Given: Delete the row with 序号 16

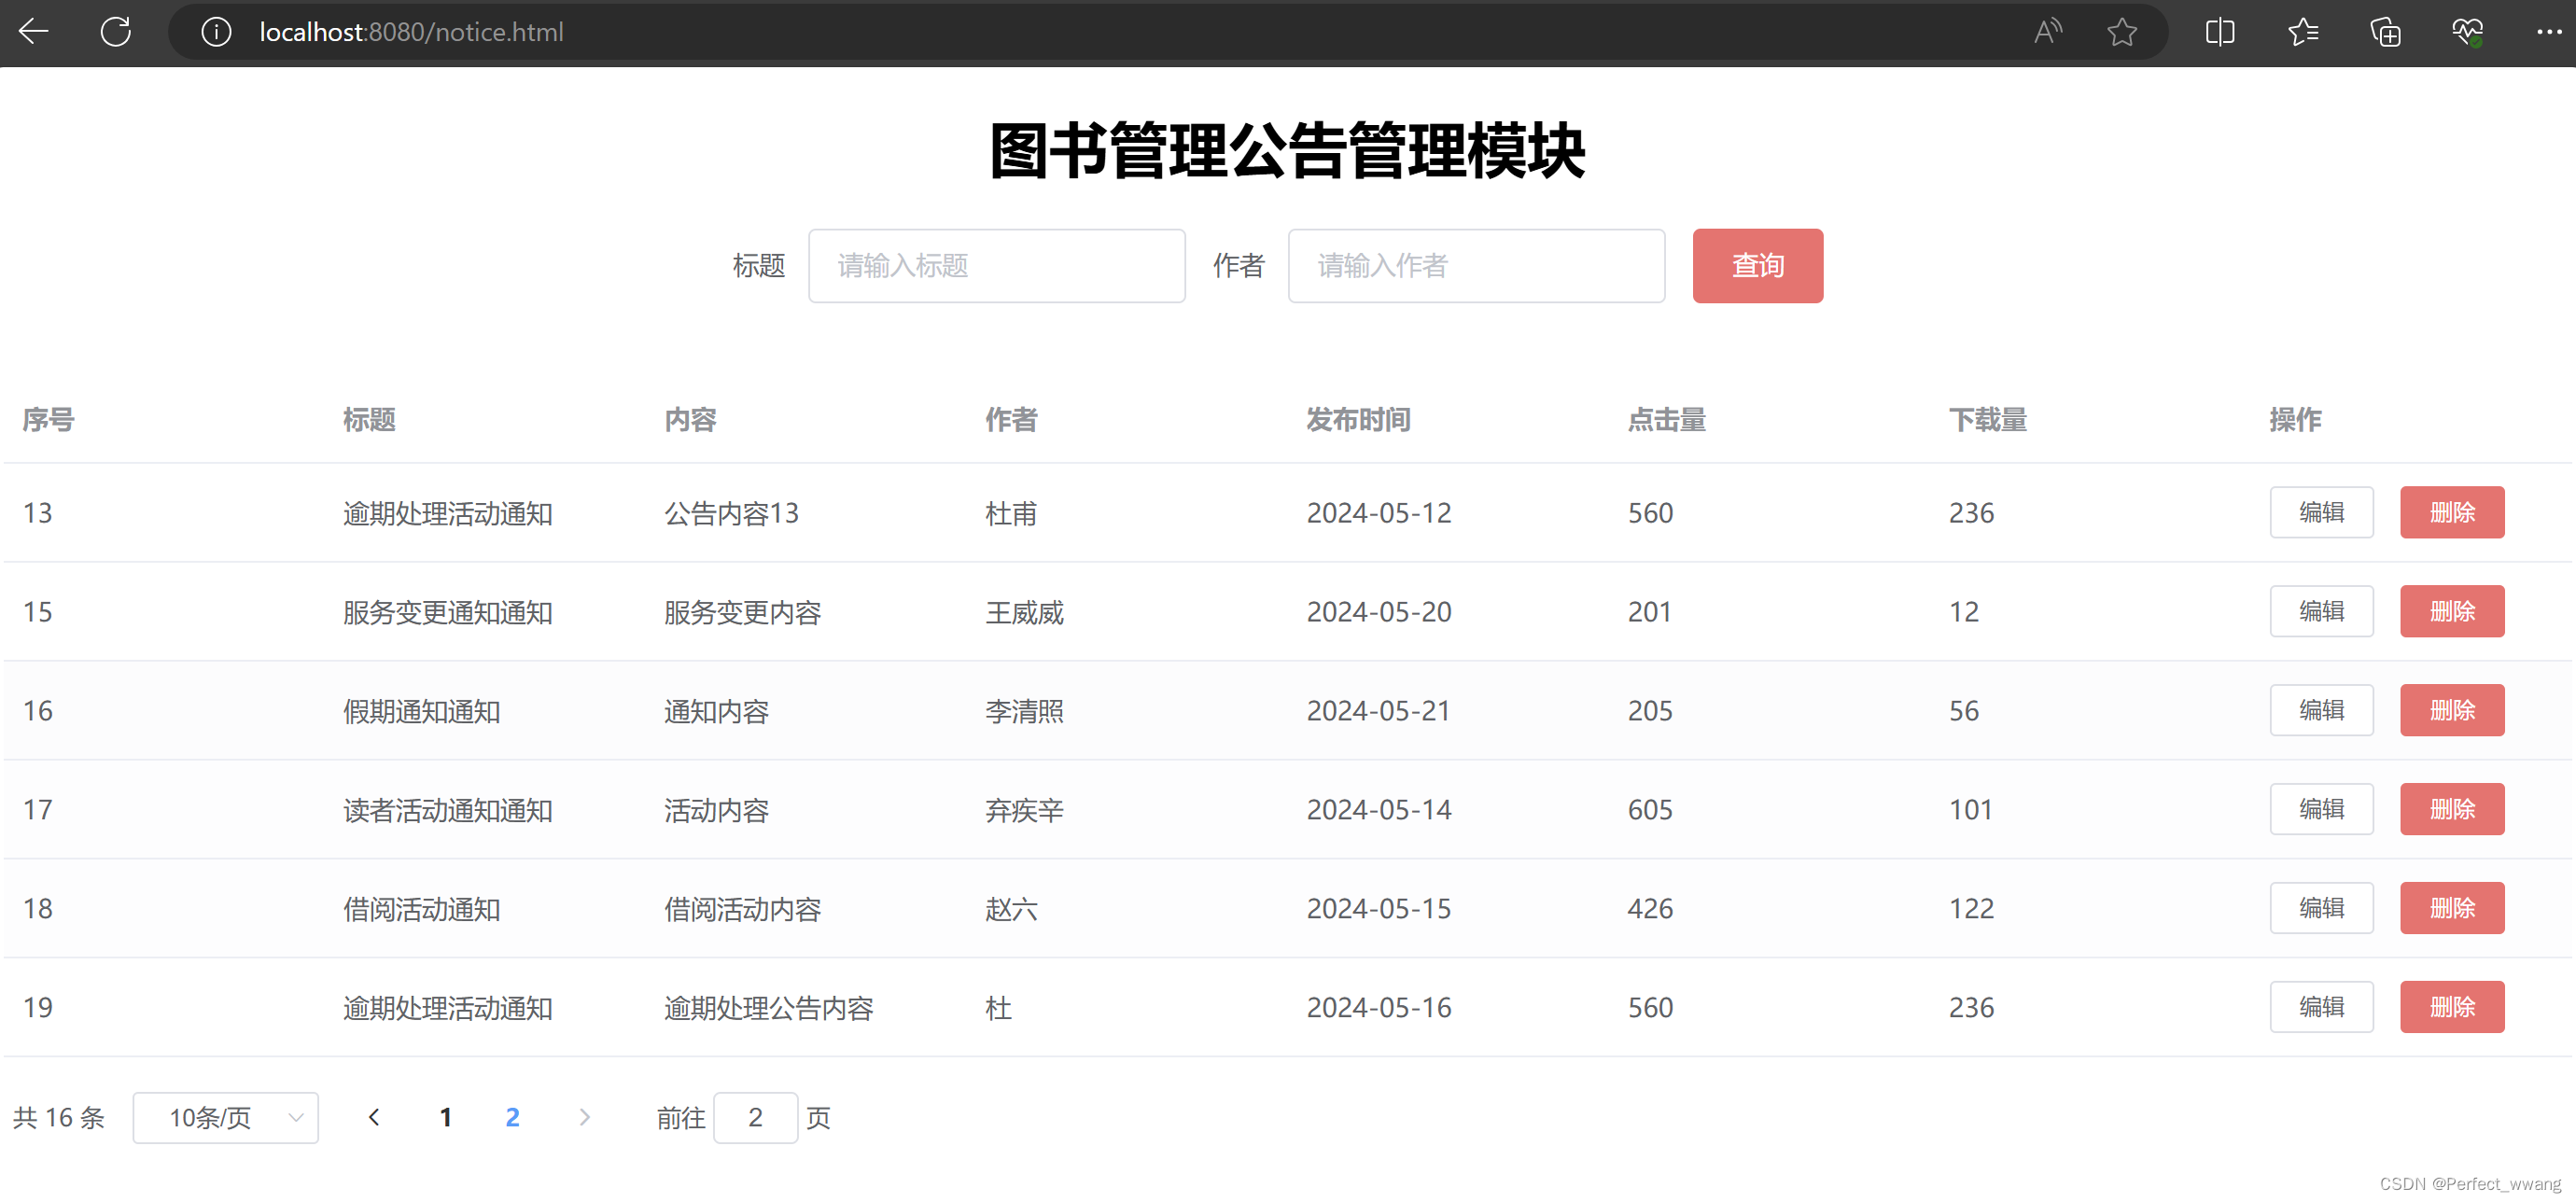Looking at the screenshot, I should [x=2451, y=710].
